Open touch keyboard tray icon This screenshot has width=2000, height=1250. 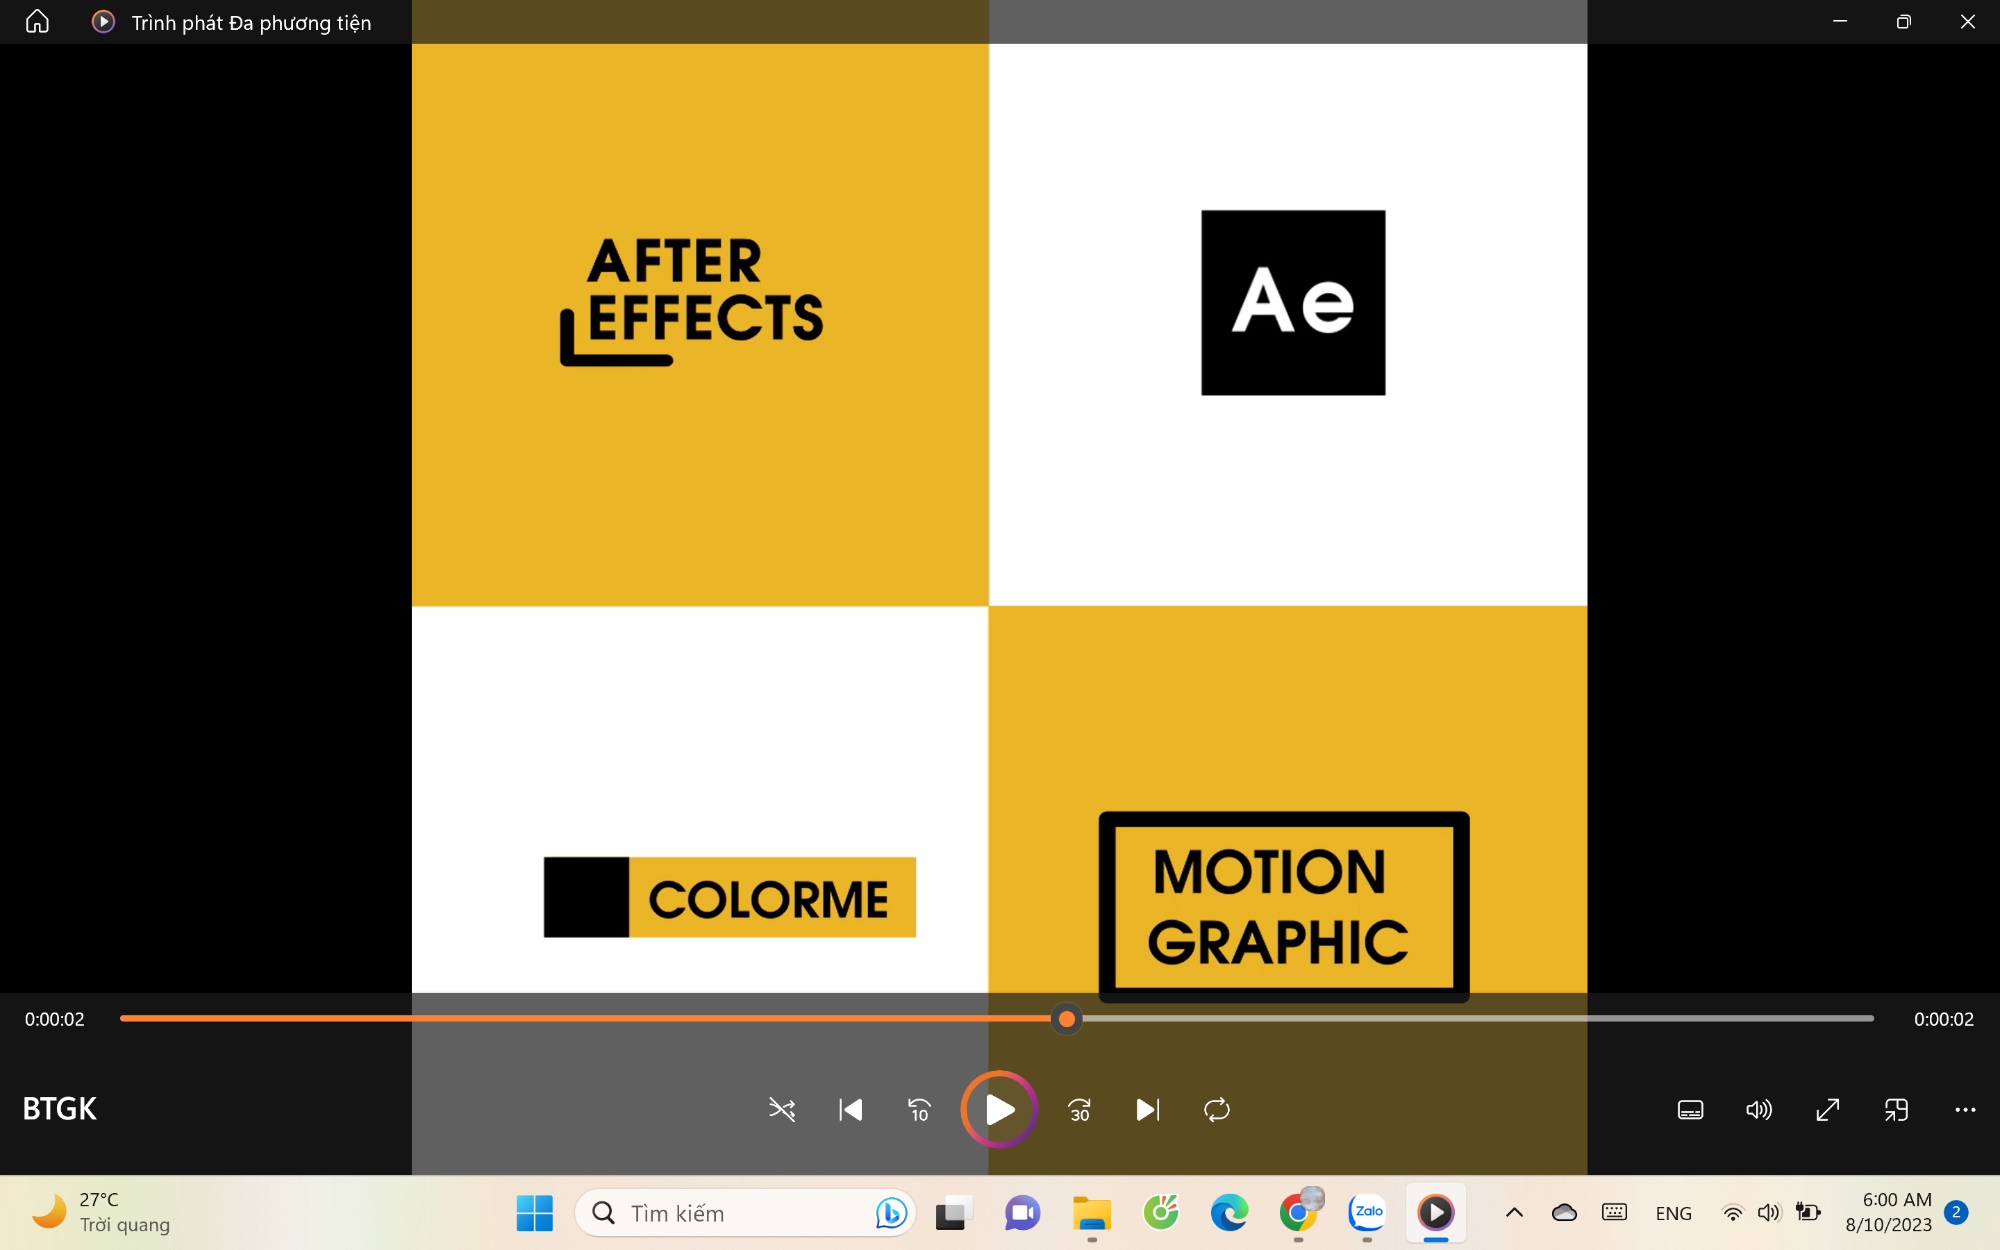[x=1614, y=1213]
